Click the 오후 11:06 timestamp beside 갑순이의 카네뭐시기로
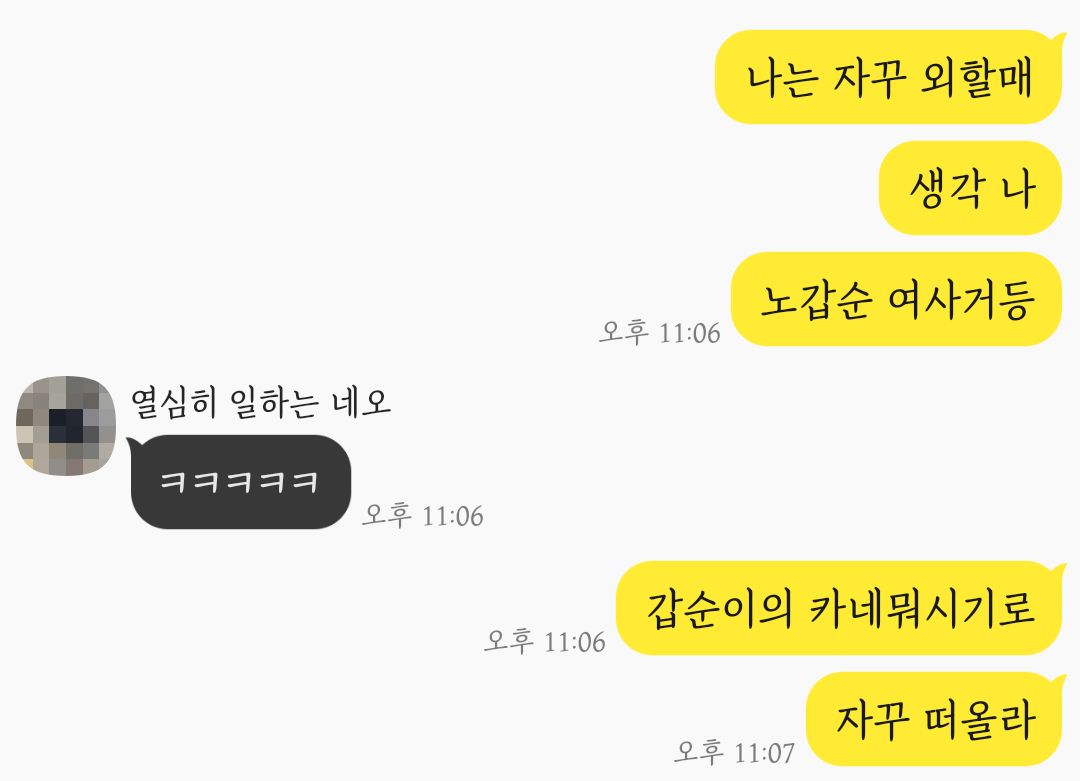This screenshot has height=781, width=1080. [545, 641]
